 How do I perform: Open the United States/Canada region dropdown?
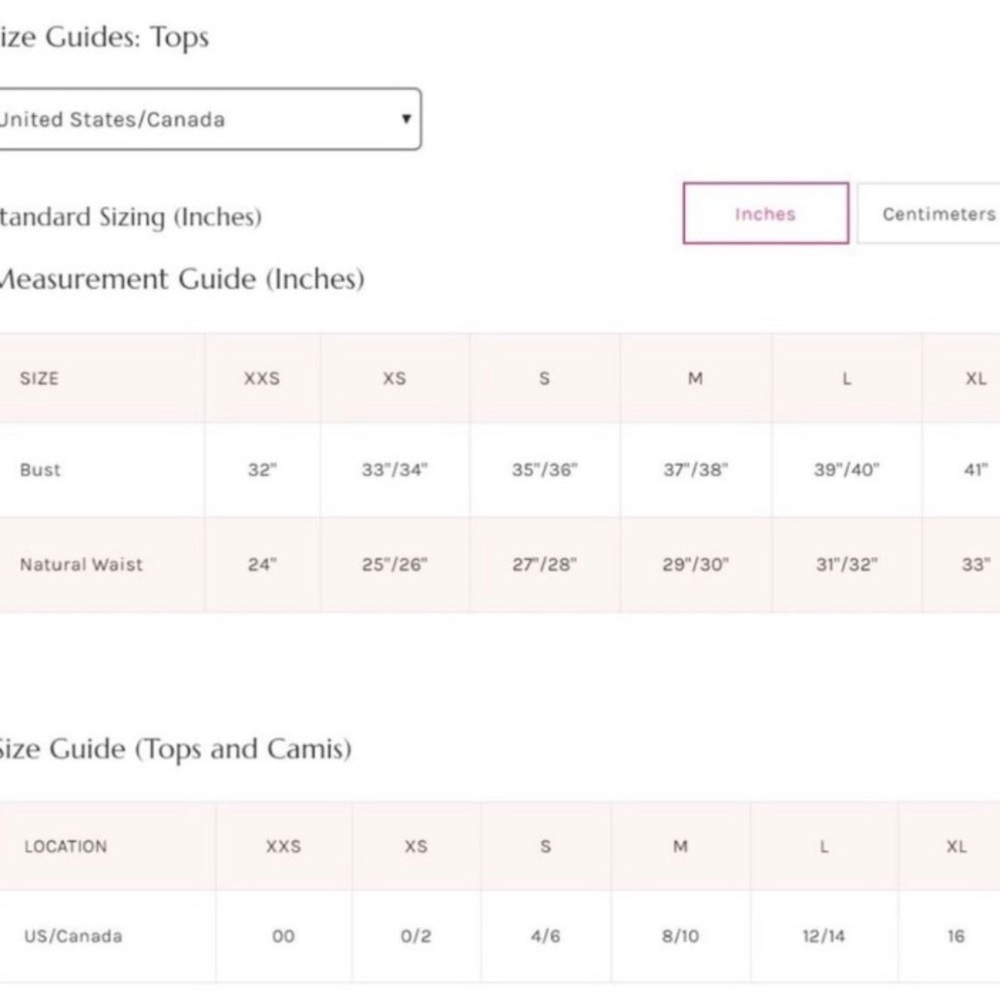point(210,119)
